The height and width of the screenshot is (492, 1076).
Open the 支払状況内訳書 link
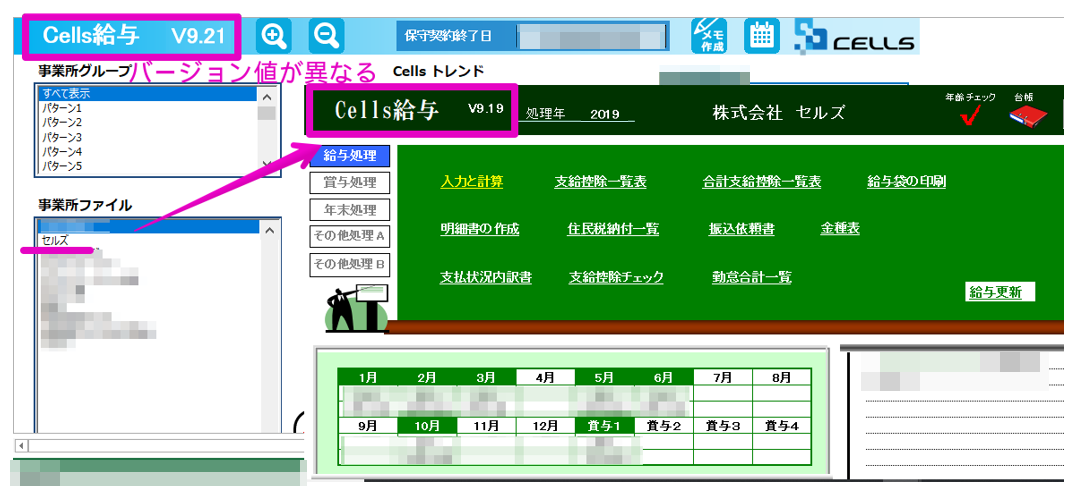[486, 277]
